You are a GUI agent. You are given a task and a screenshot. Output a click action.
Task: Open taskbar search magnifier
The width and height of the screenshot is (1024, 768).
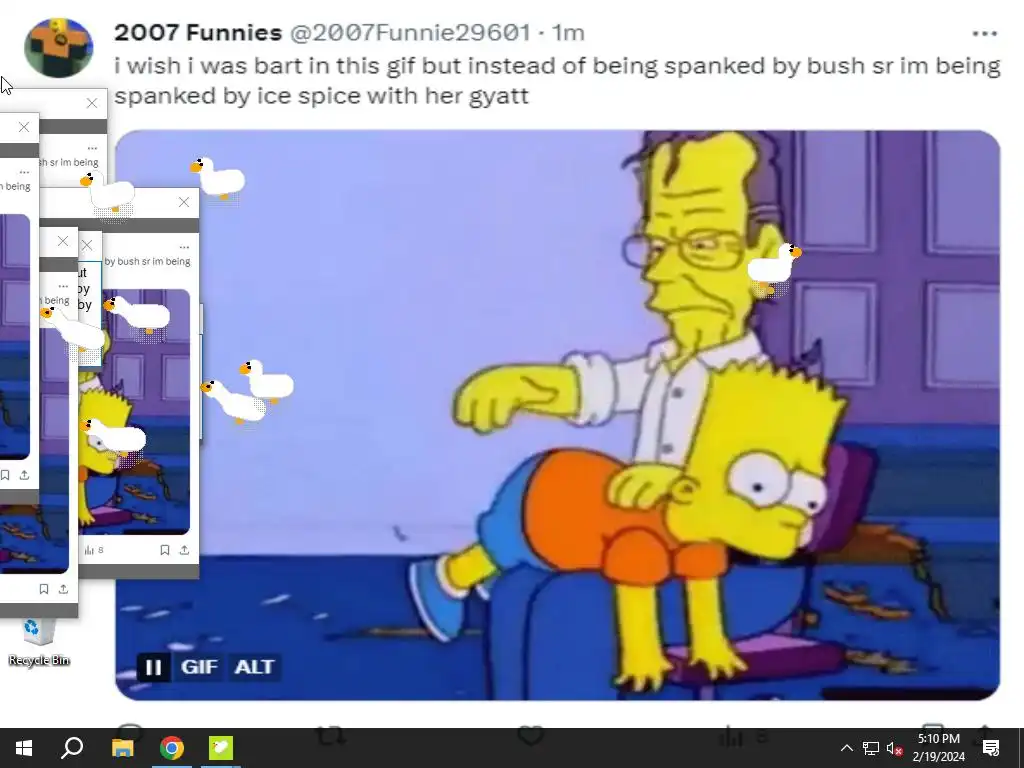pos(72,748)
